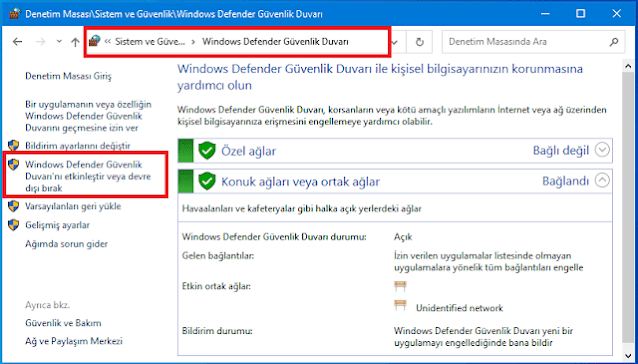This screenshot has width=638, height=364.
Task: Go back with the Back arrow
Action: (17, 41)
